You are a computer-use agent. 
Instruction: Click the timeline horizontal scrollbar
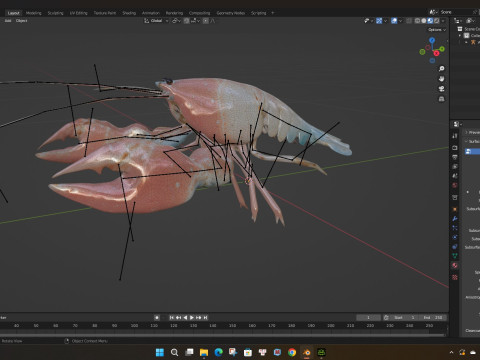[222, 334]
